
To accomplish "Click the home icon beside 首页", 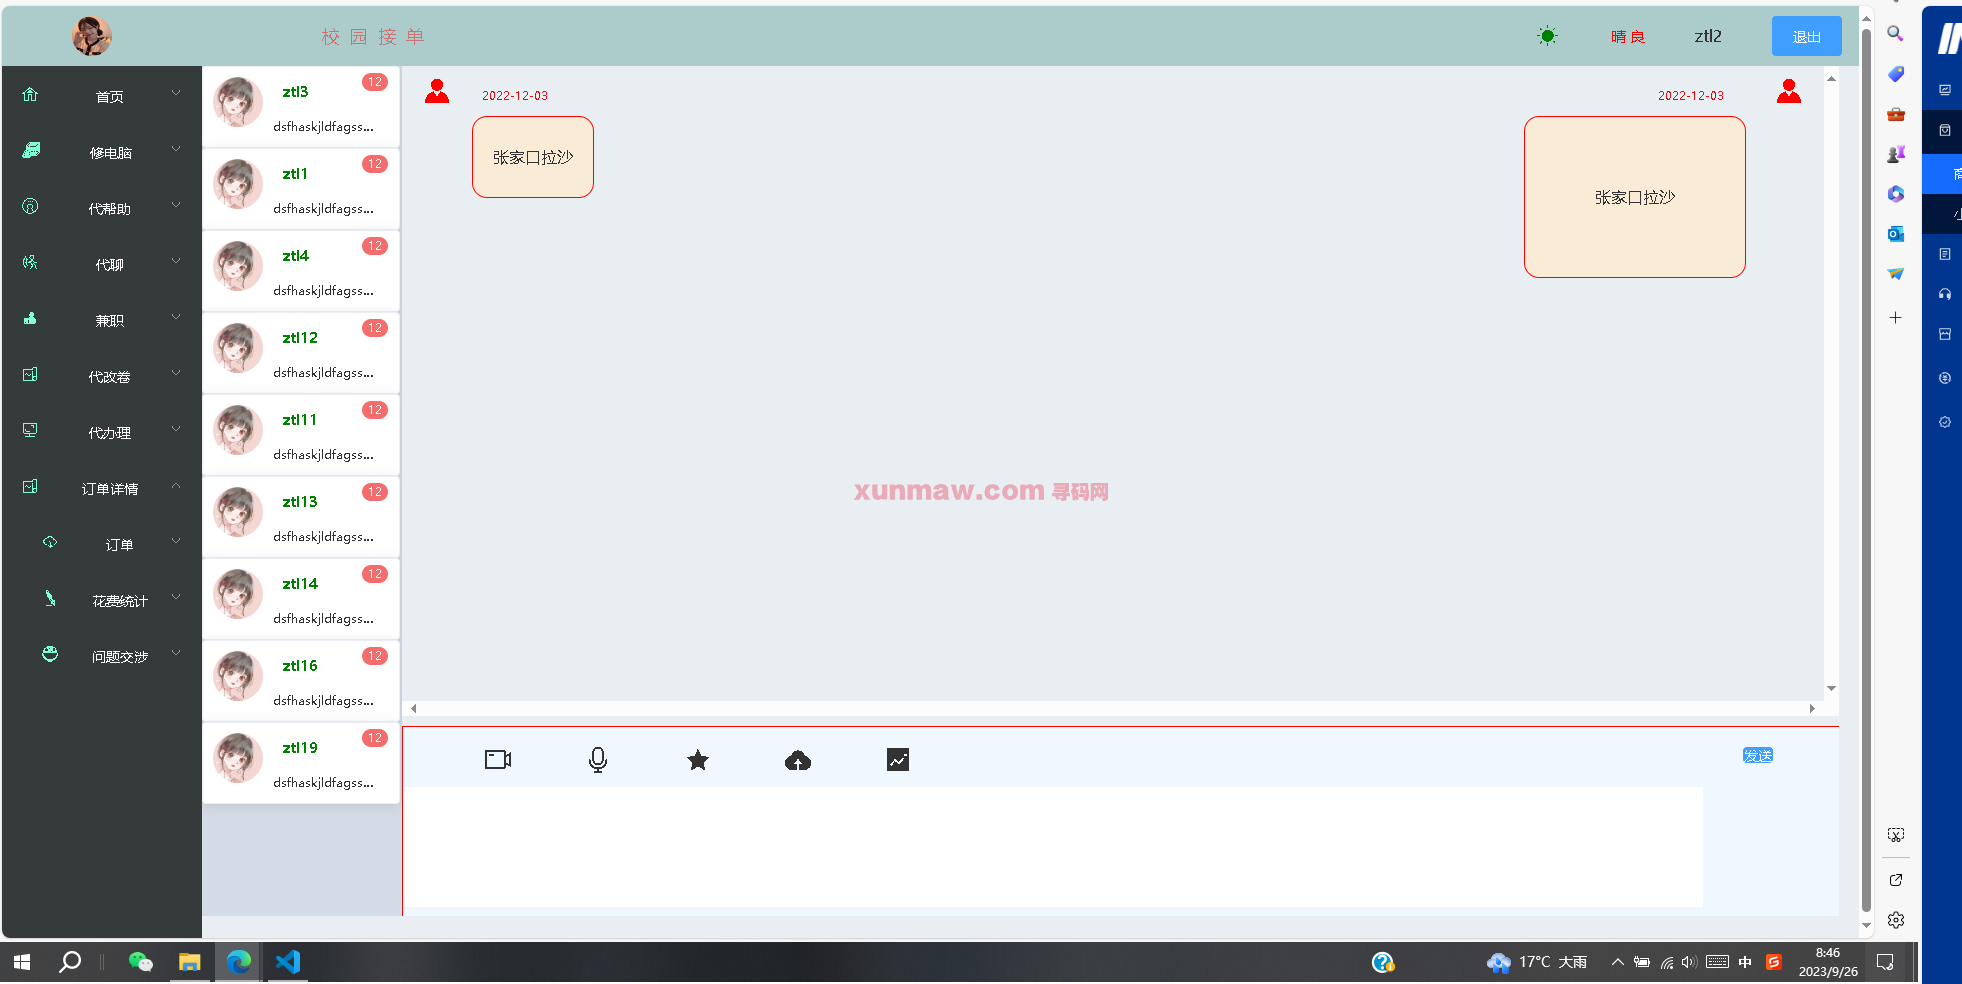I will [x=30, y=95].
